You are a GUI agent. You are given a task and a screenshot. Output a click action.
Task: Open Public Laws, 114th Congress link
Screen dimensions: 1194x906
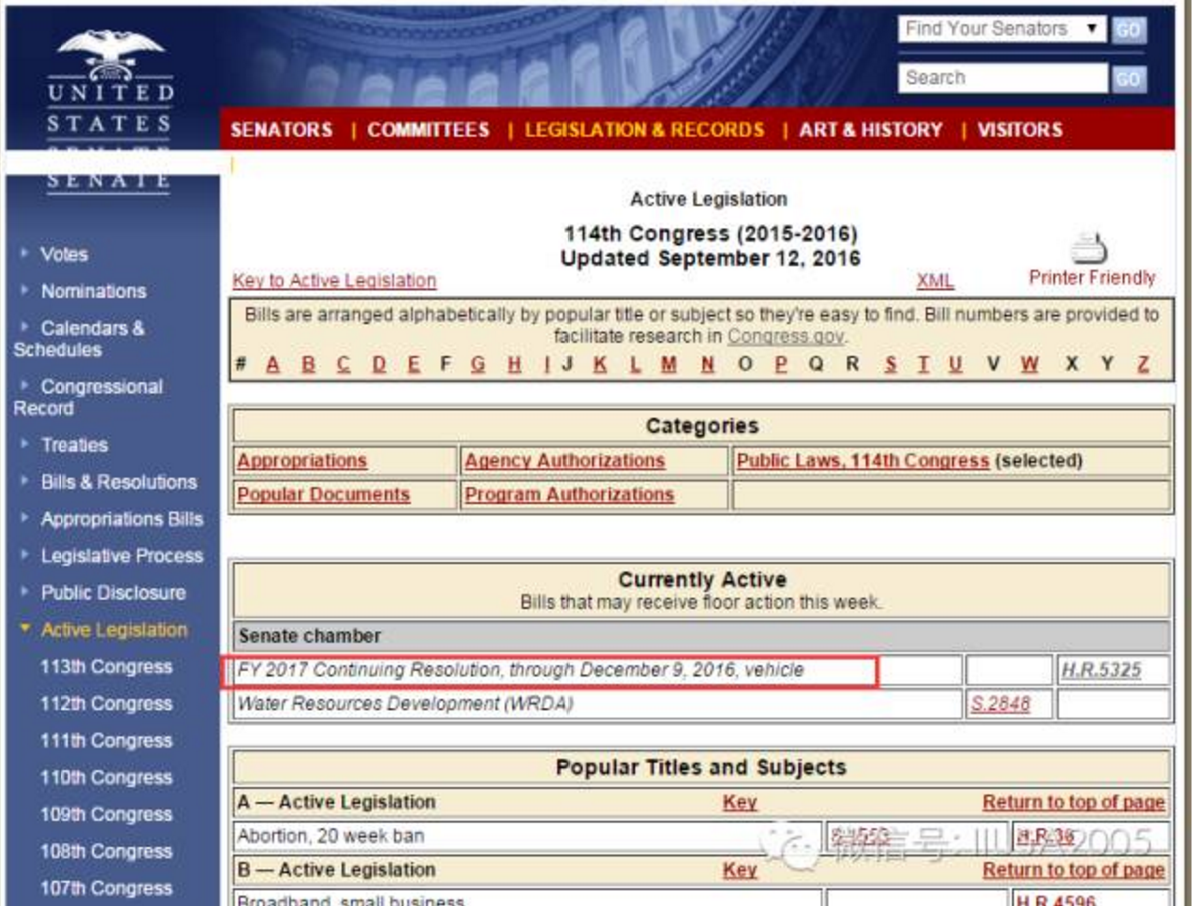[863, 461]
